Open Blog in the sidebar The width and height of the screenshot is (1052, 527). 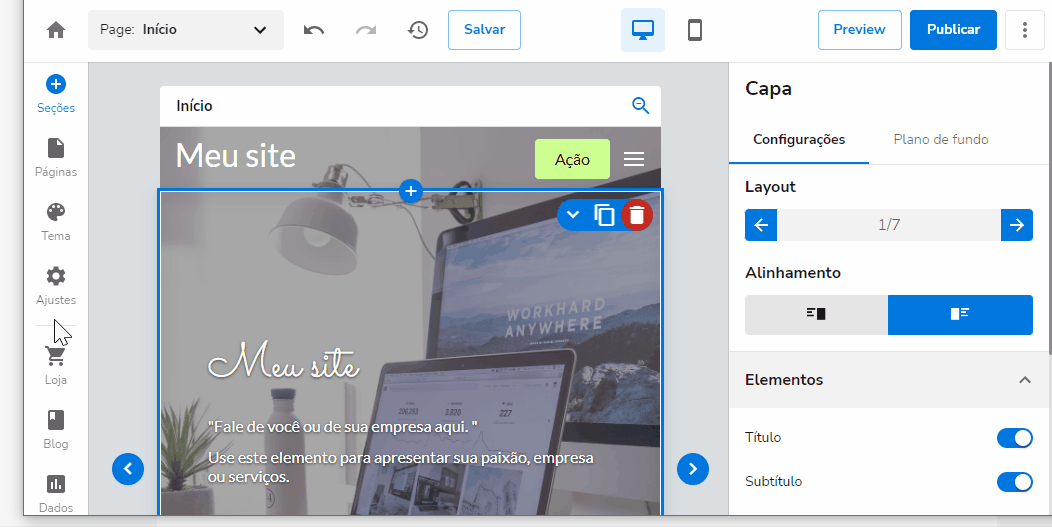56,430
